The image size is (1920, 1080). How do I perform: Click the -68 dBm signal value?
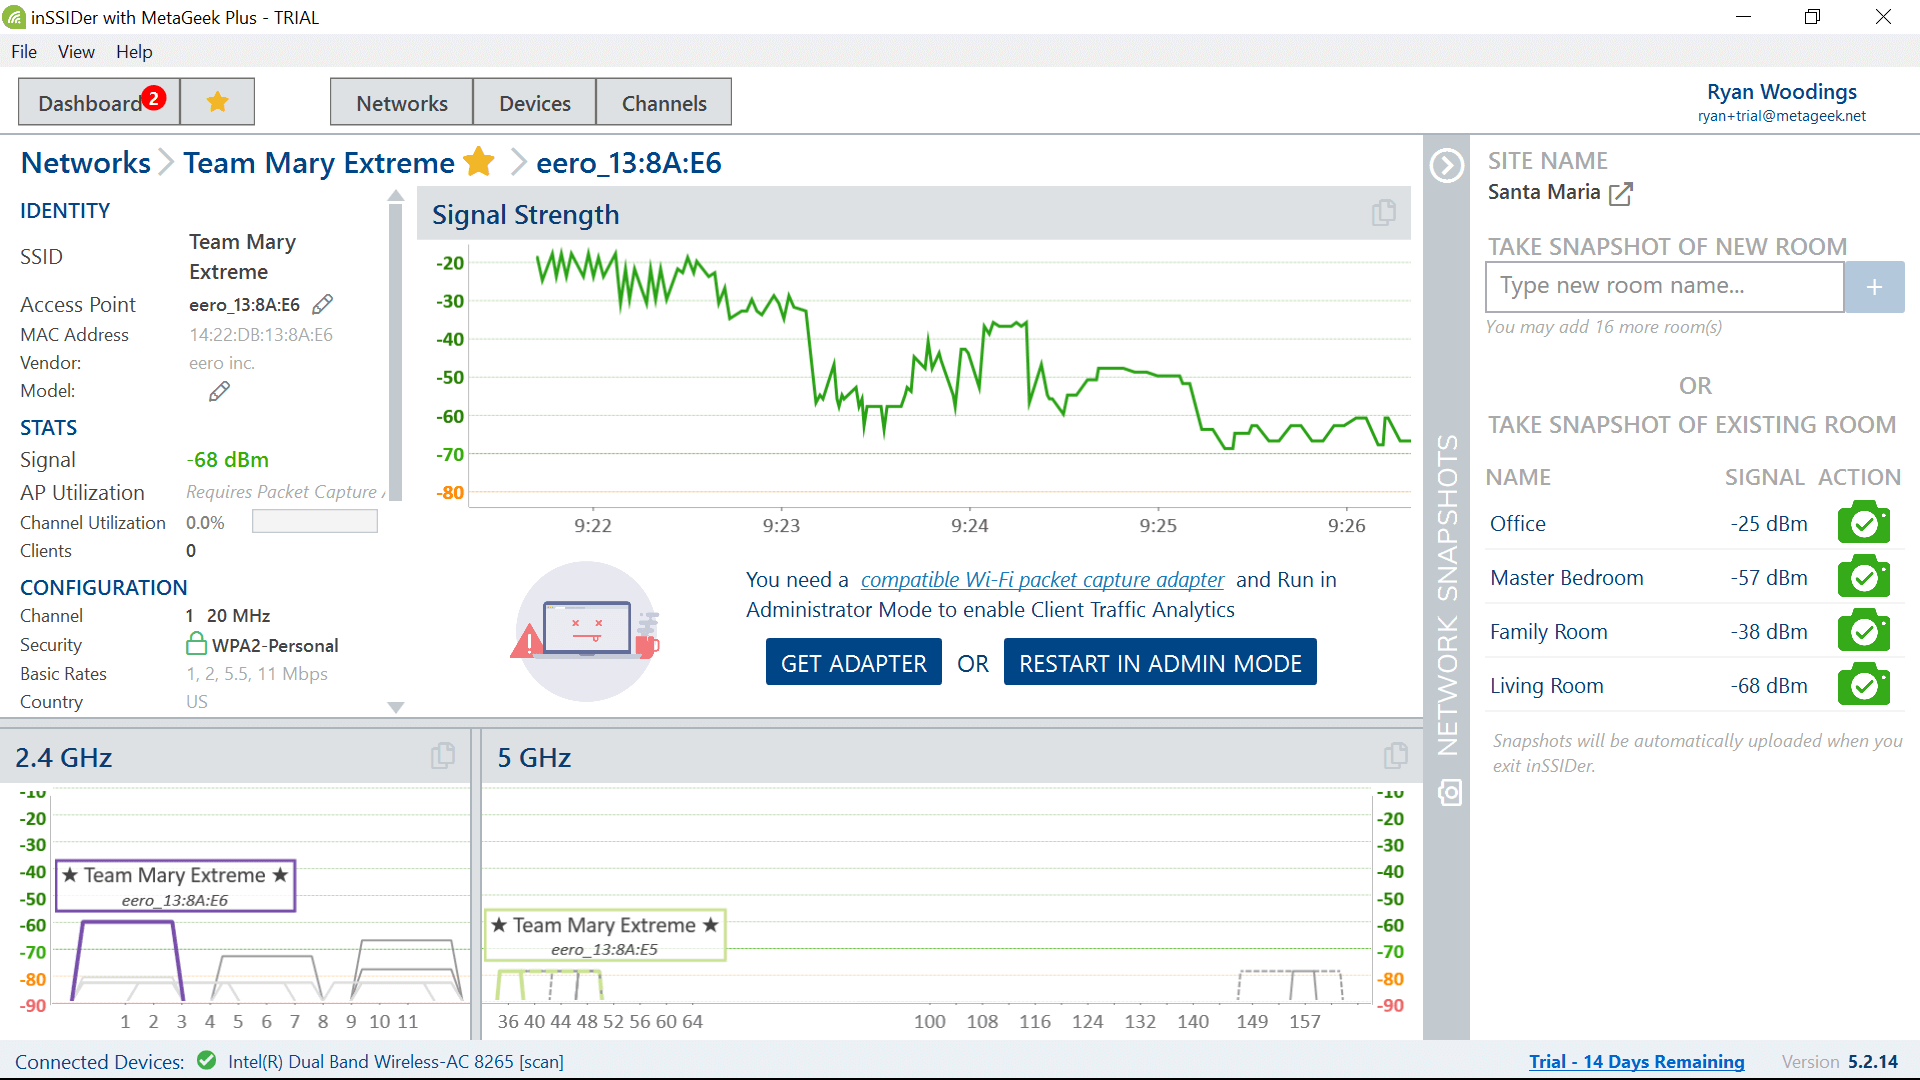227,459
